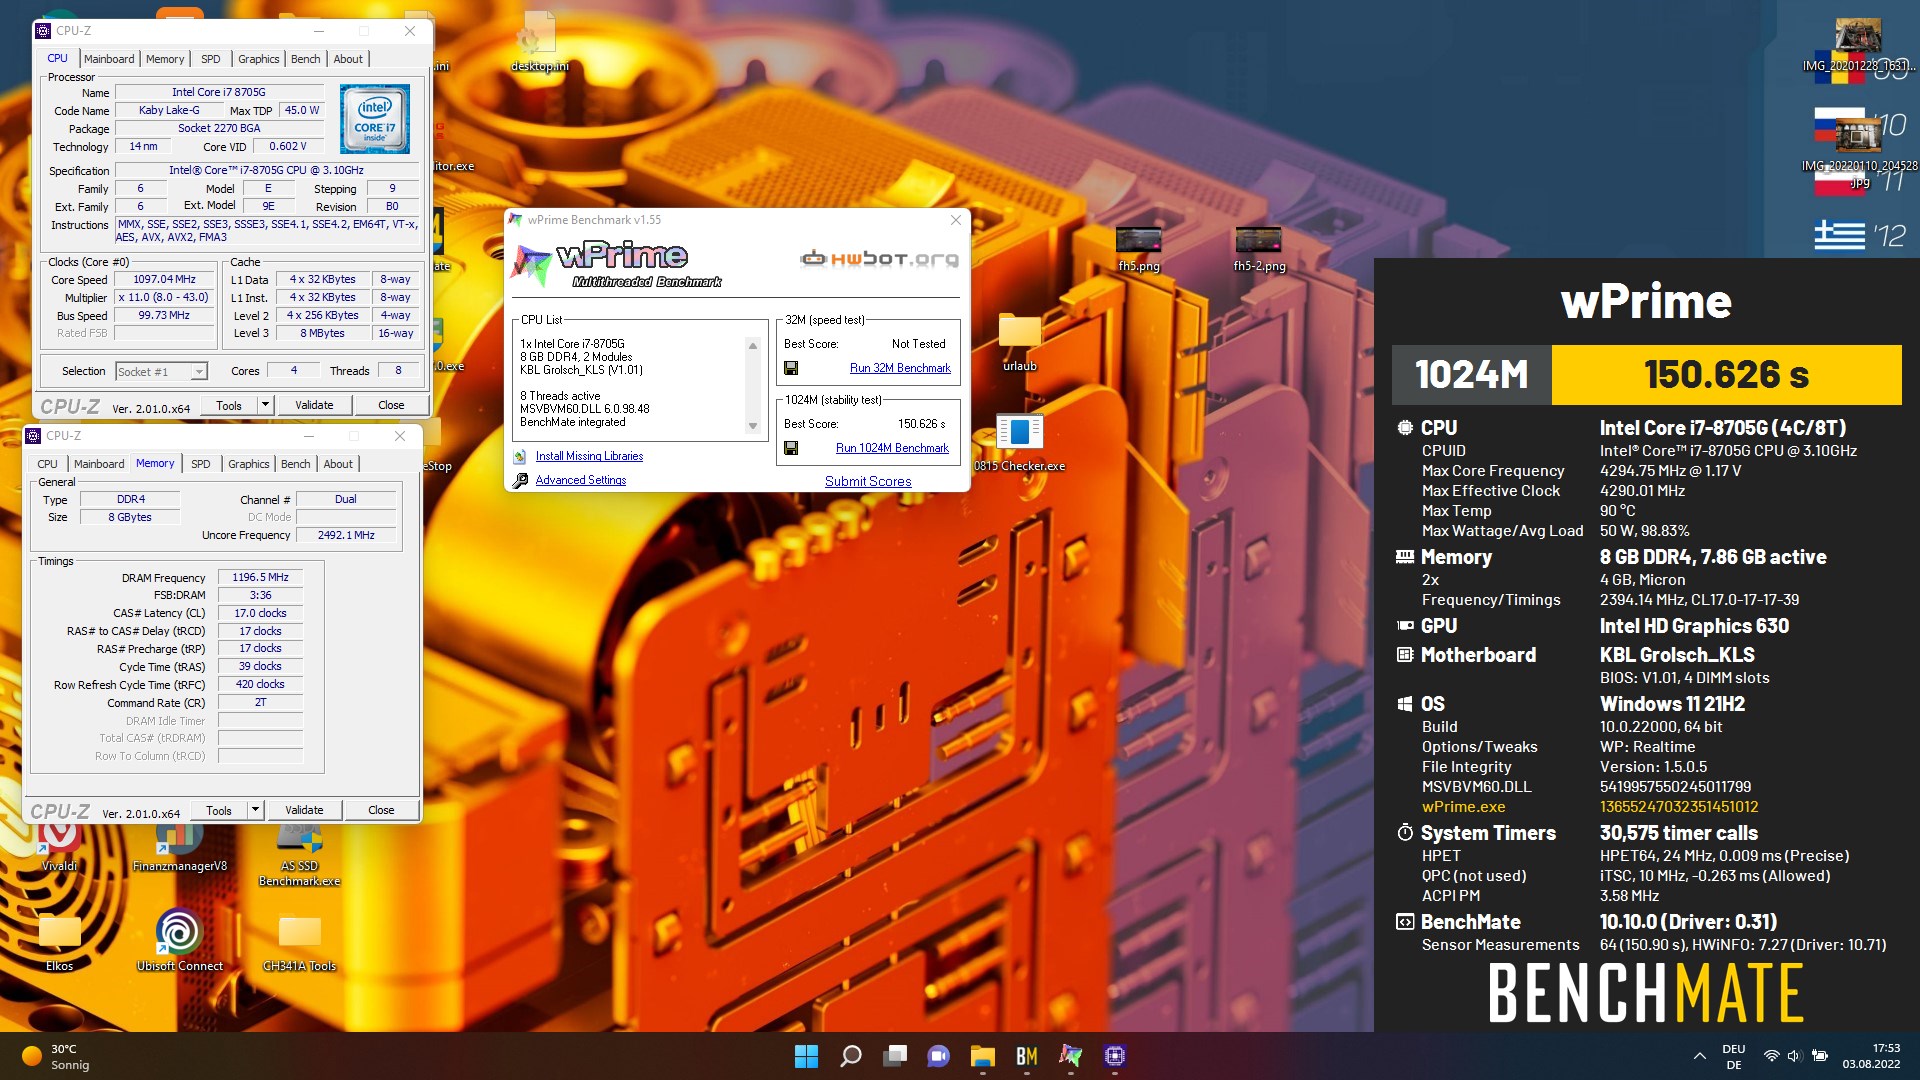Click the battery icon in system tray
This screenshot has width=1920, height=1080.
[1820, 1056]
